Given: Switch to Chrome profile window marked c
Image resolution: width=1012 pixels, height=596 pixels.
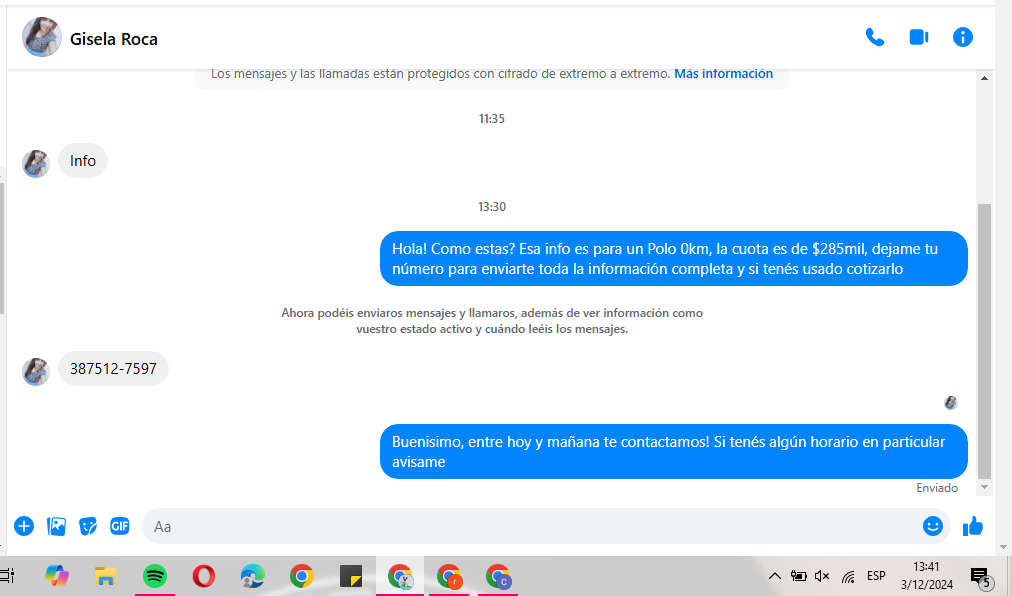Looking at the screenshot, I should point(498,576).
